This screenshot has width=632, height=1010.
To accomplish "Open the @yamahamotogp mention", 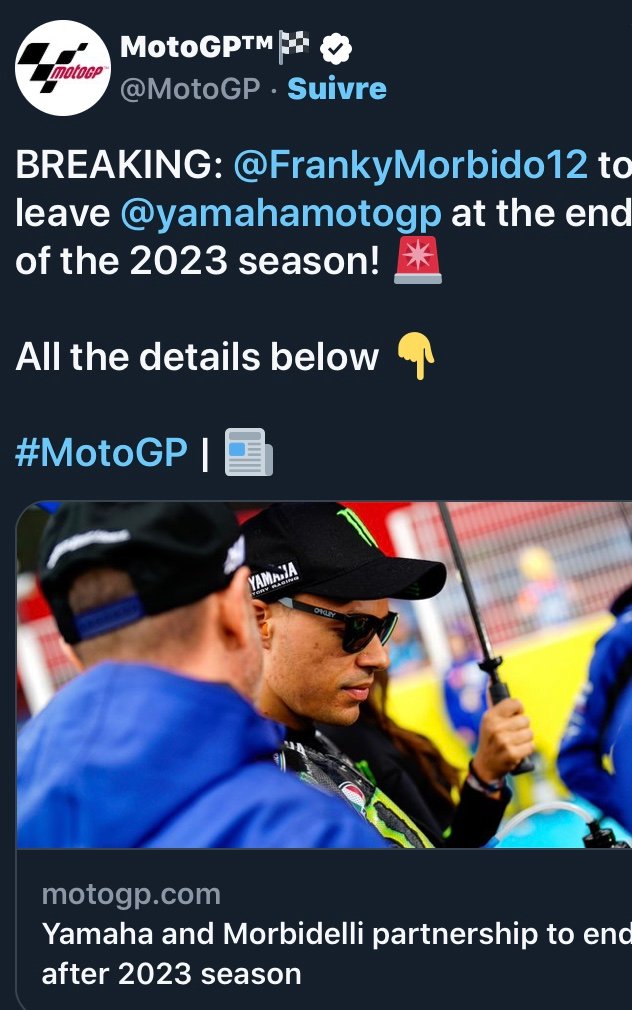I will (281, 214).
